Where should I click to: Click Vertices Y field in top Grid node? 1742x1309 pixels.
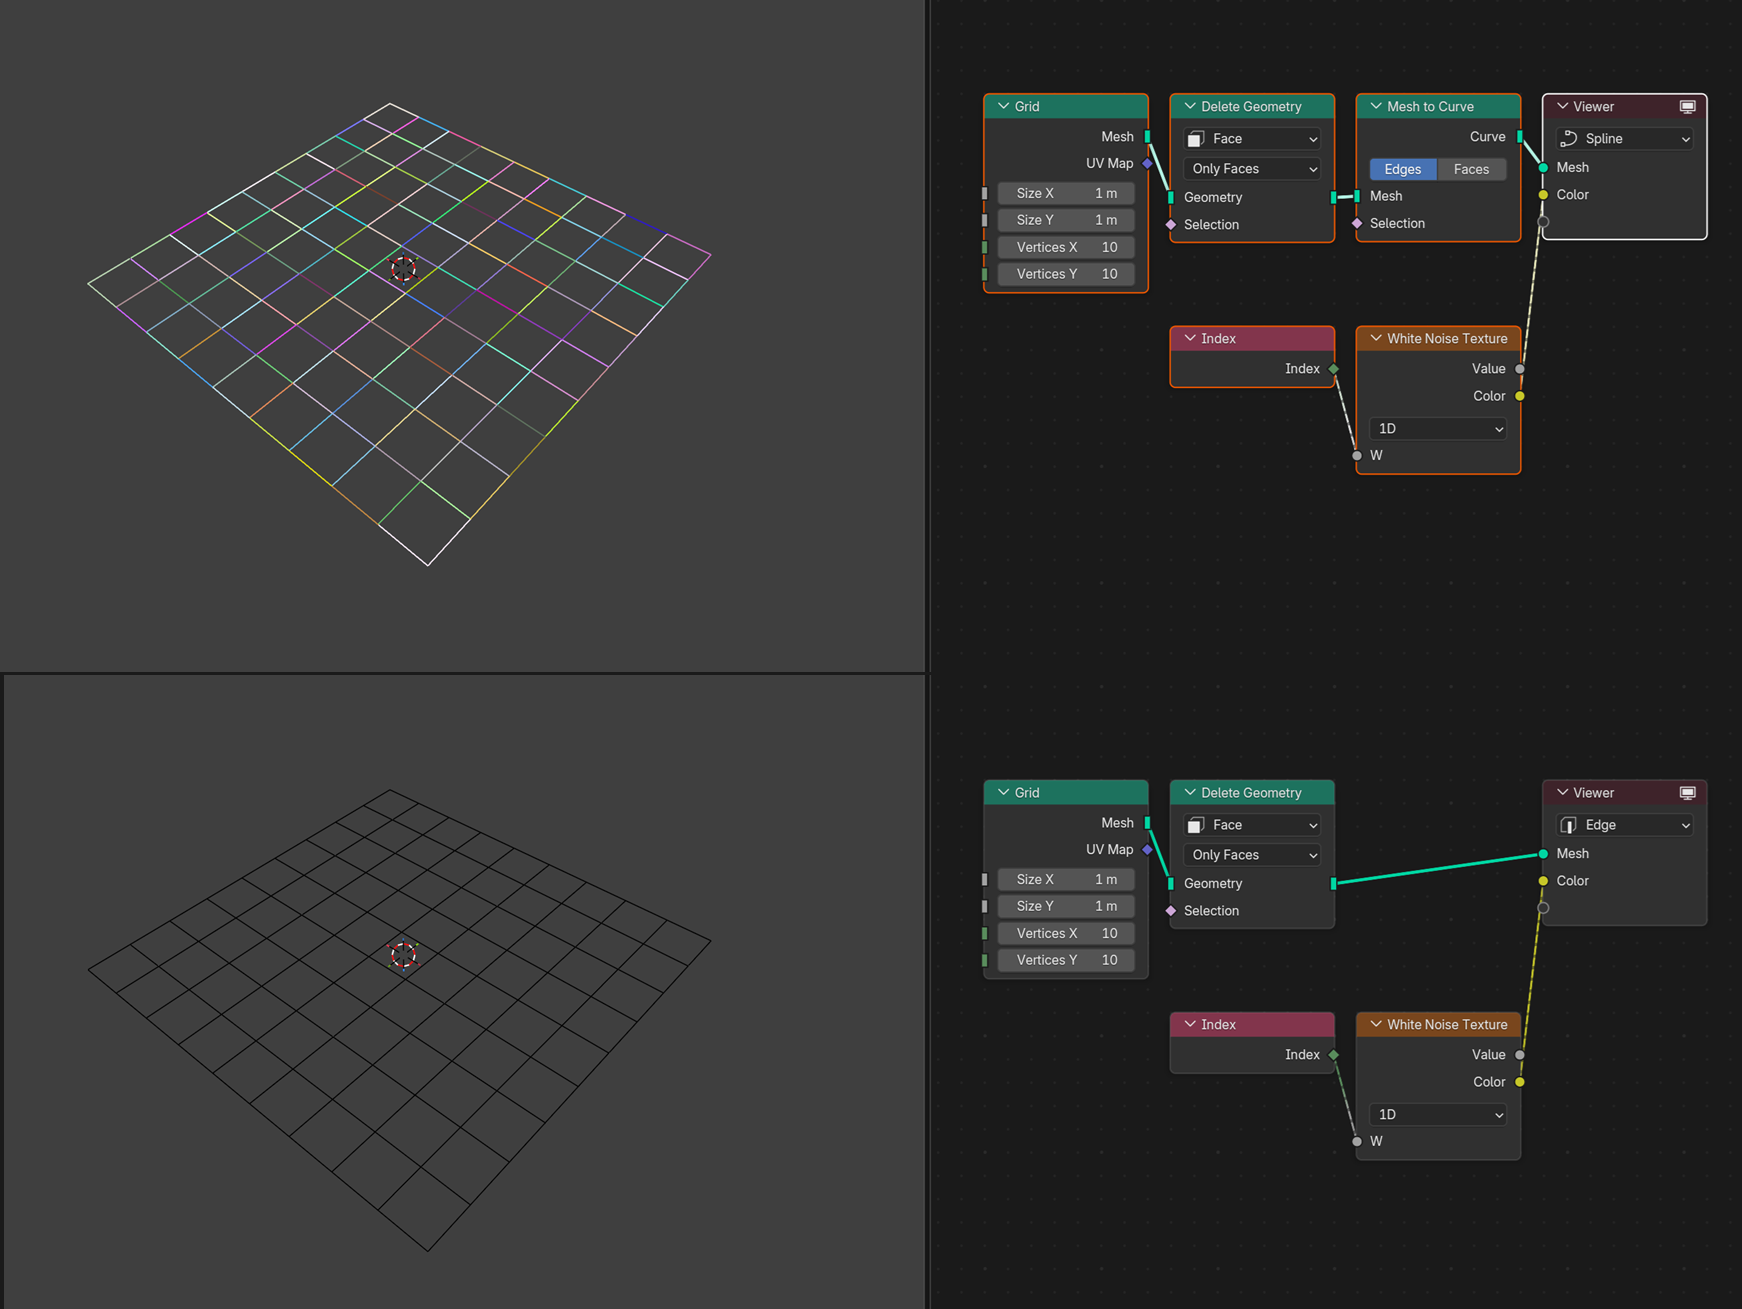tap(1066, 274)
